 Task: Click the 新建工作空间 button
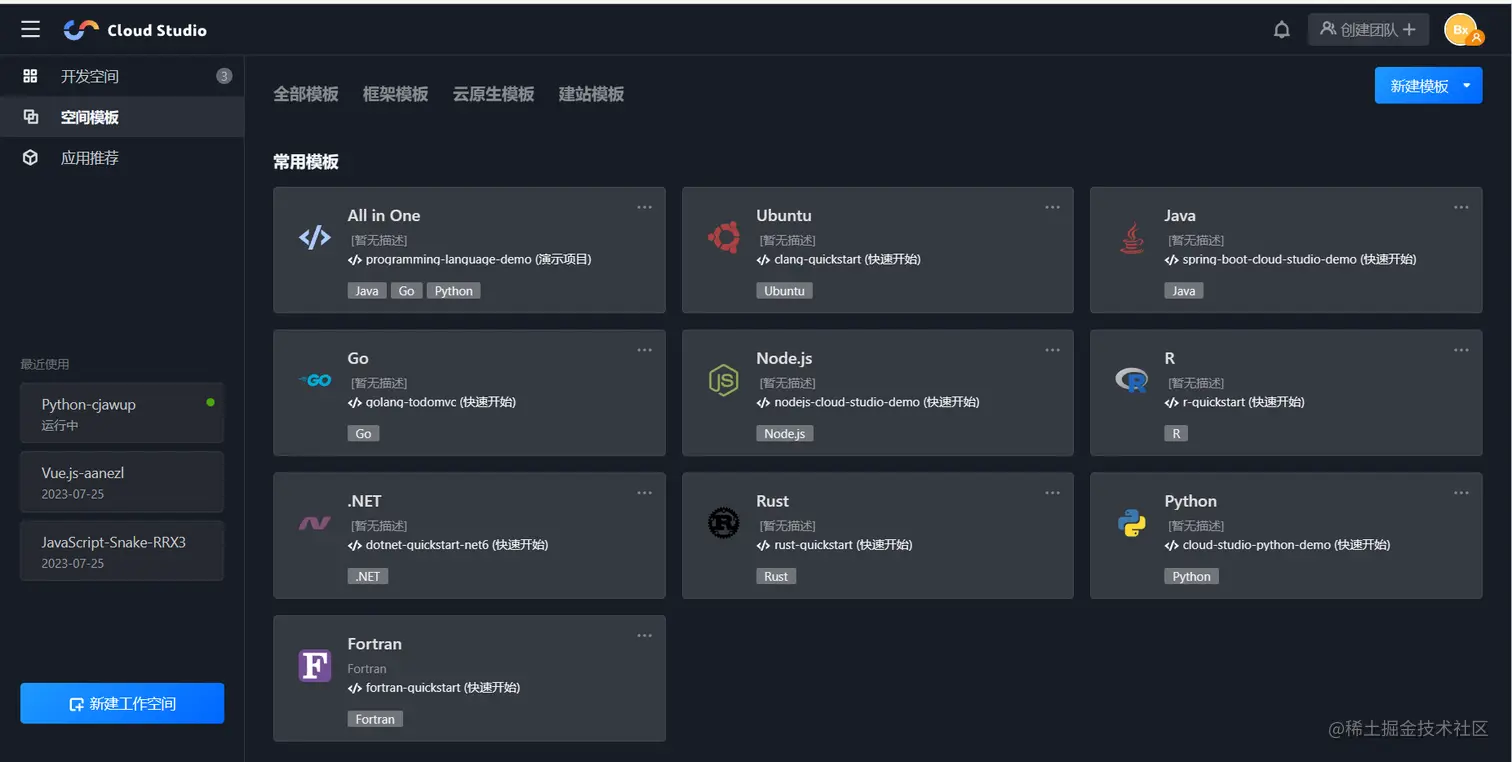point(122,703)
